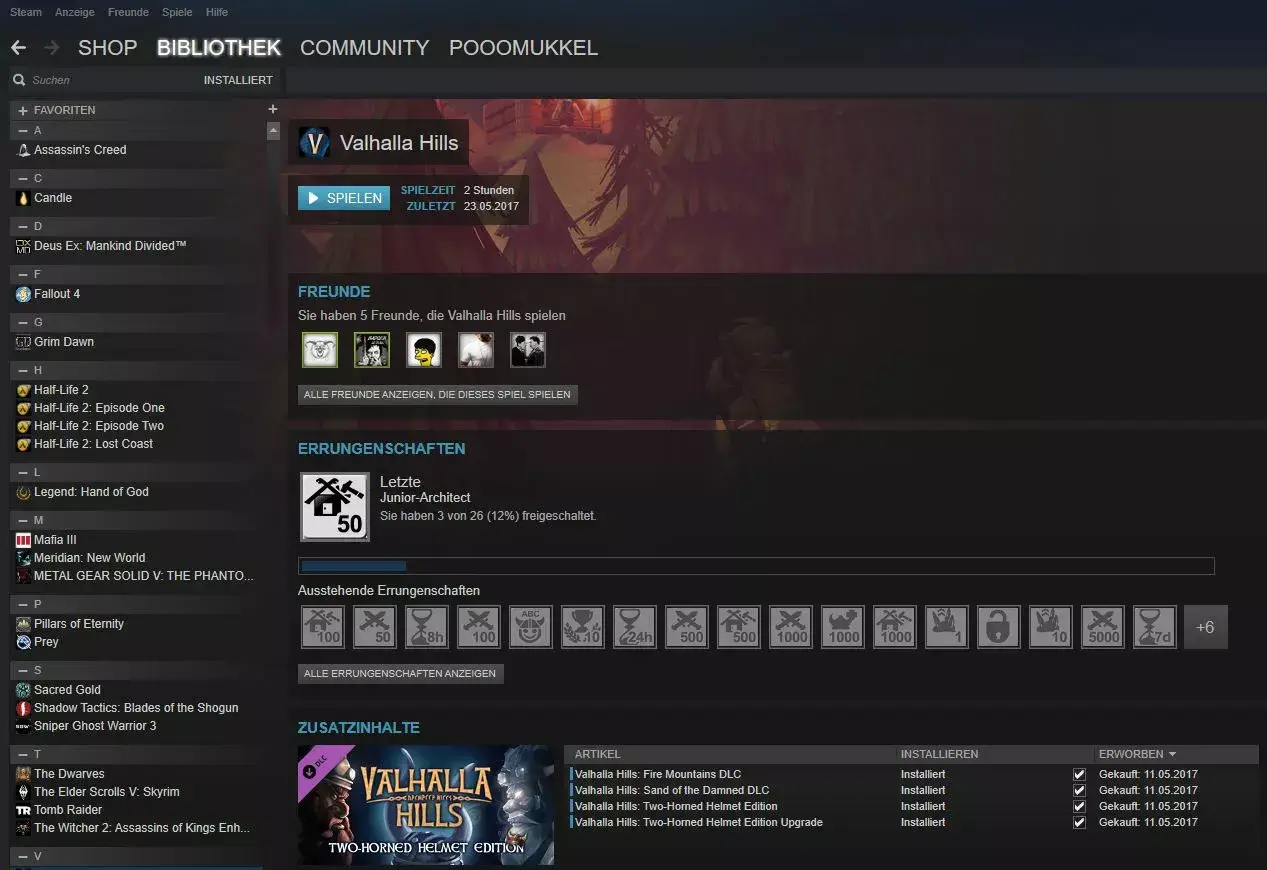This screenshot has width=1267, height=870.
Task: Click the Half-Life 2: Episode One icon
Action: (24, 408)
